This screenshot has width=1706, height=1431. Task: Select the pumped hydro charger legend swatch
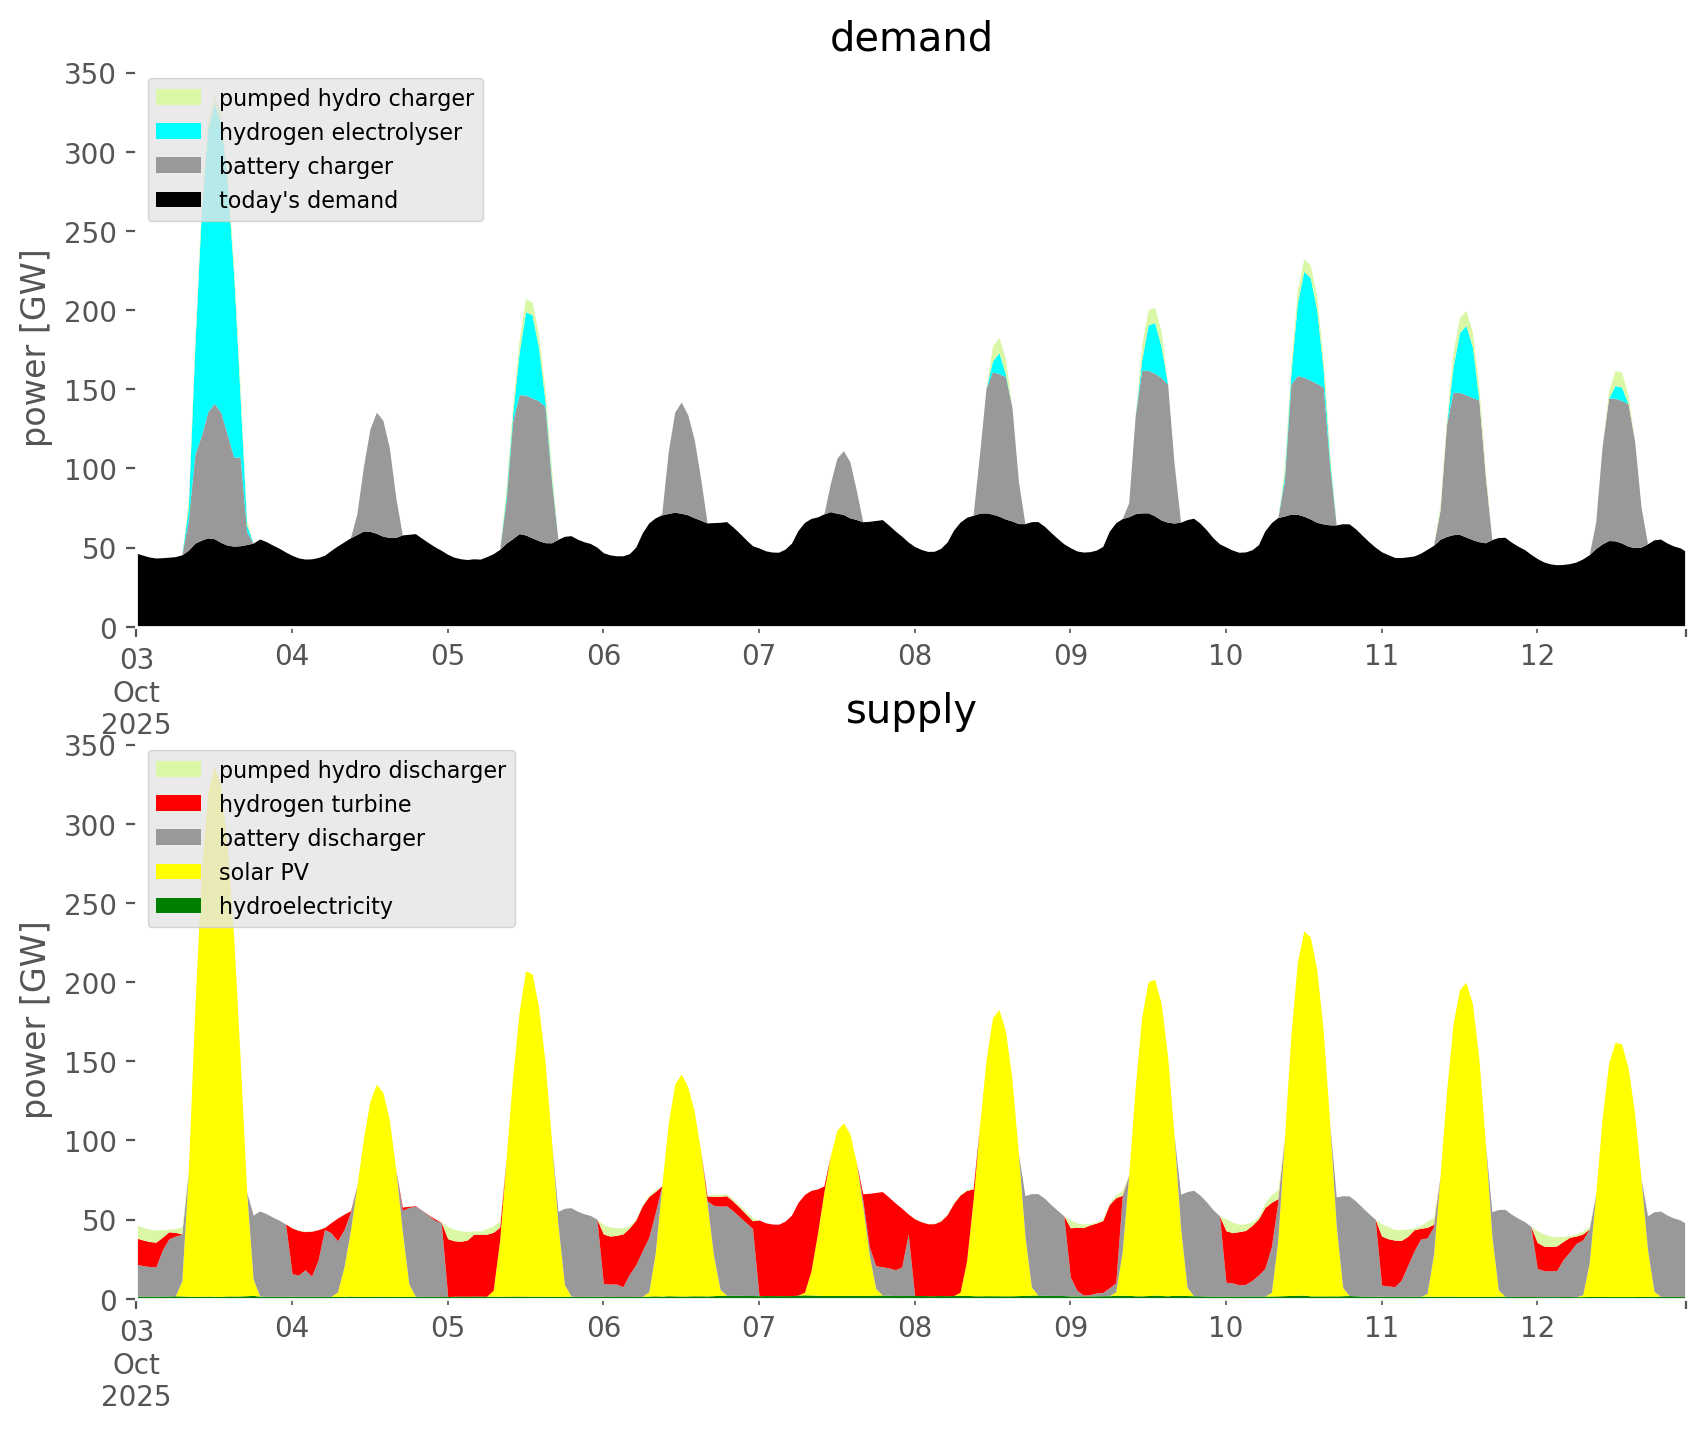click(x=179, y=98)
